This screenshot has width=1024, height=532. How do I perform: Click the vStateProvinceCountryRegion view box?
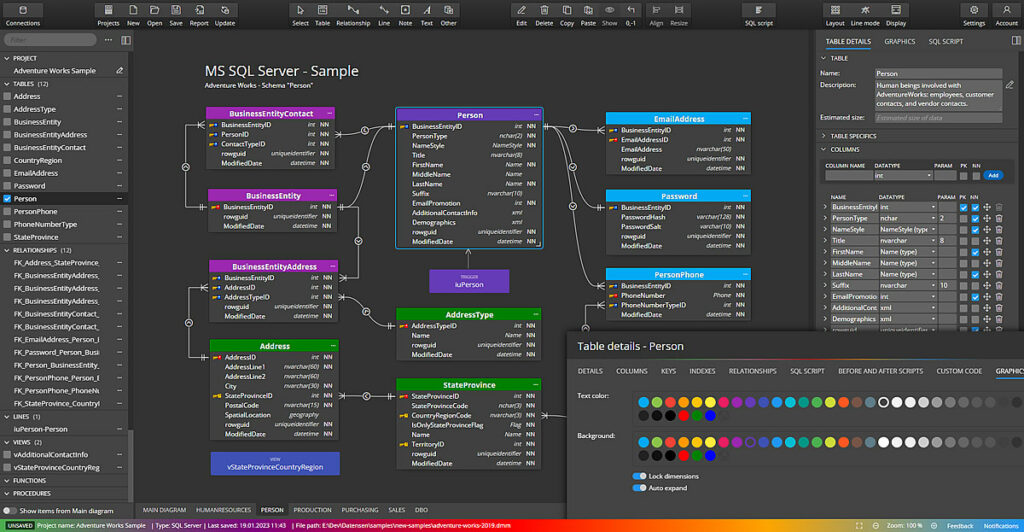coord(275,463)
